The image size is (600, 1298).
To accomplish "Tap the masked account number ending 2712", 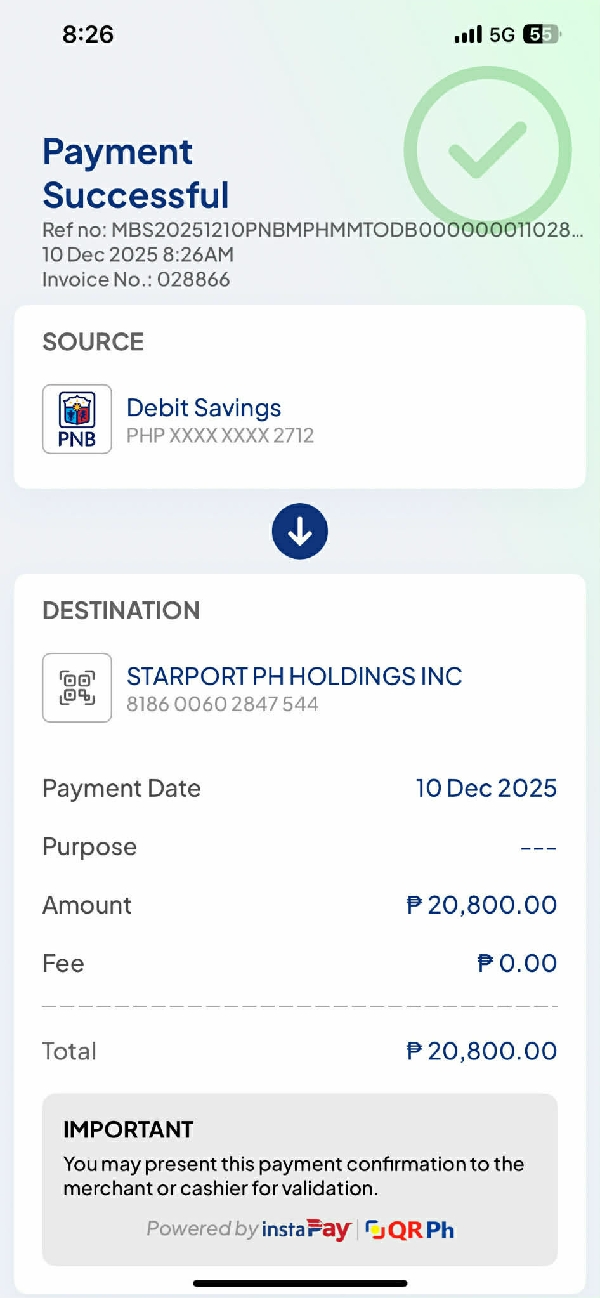I will click(220, 435).
